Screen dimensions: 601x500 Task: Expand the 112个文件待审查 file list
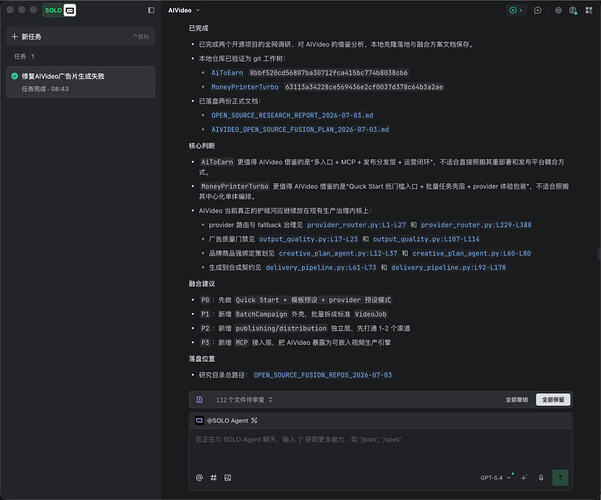pos(244,400)
